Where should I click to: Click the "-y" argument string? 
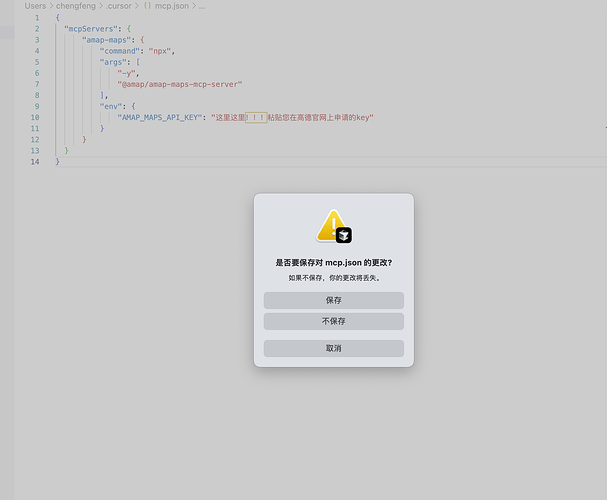[x=126, y=73]
